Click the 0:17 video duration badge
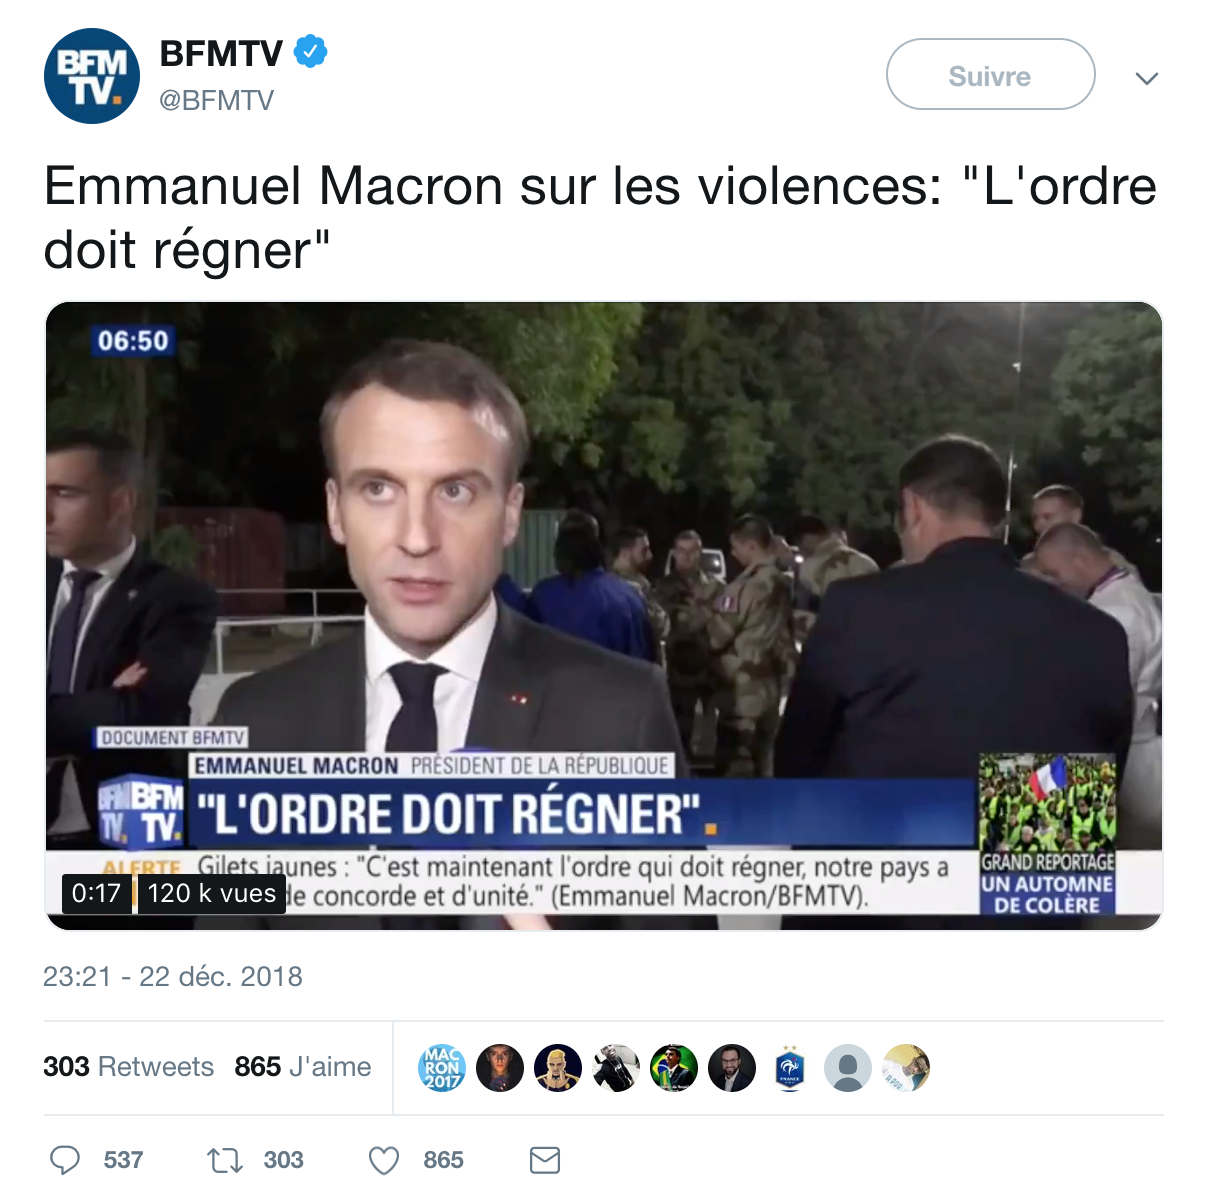This screenshot has width=1228, height=1192. click(96, 893)
